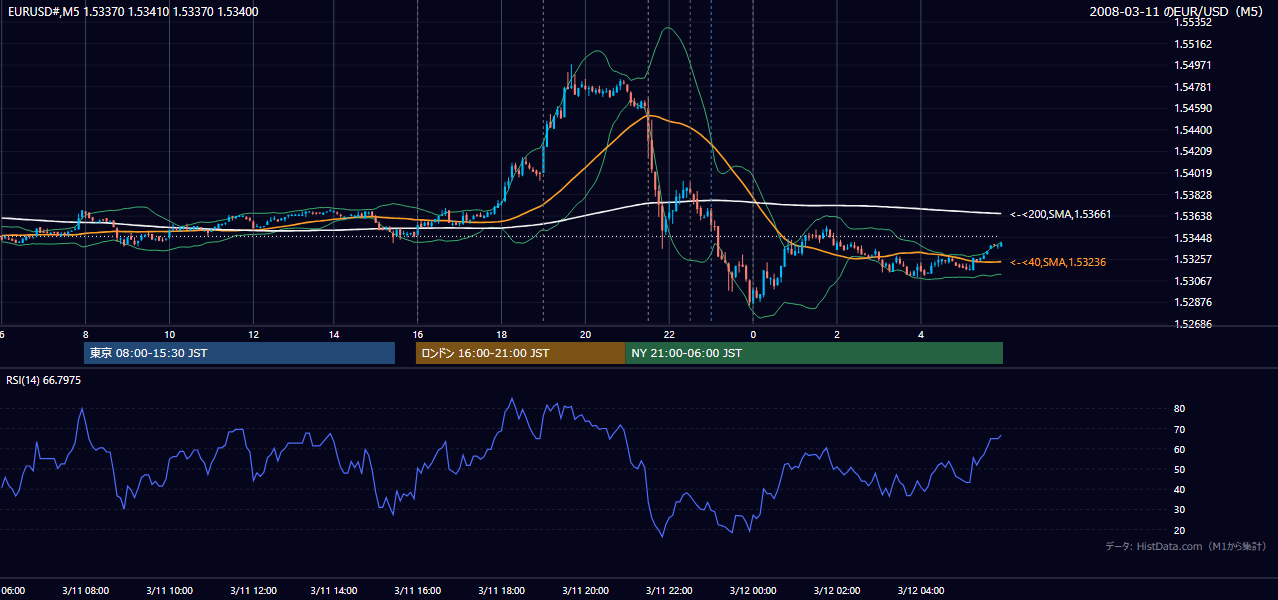Click the hour label 22 under the price chart

click(669, 335)
